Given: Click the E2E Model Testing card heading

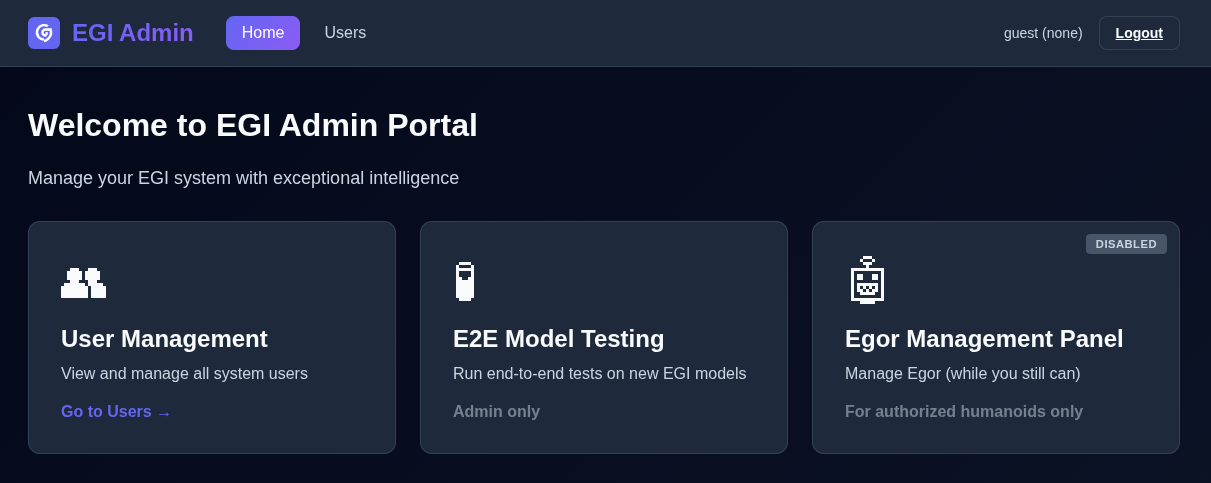Looking at the screenshot, I should [558, 339].
